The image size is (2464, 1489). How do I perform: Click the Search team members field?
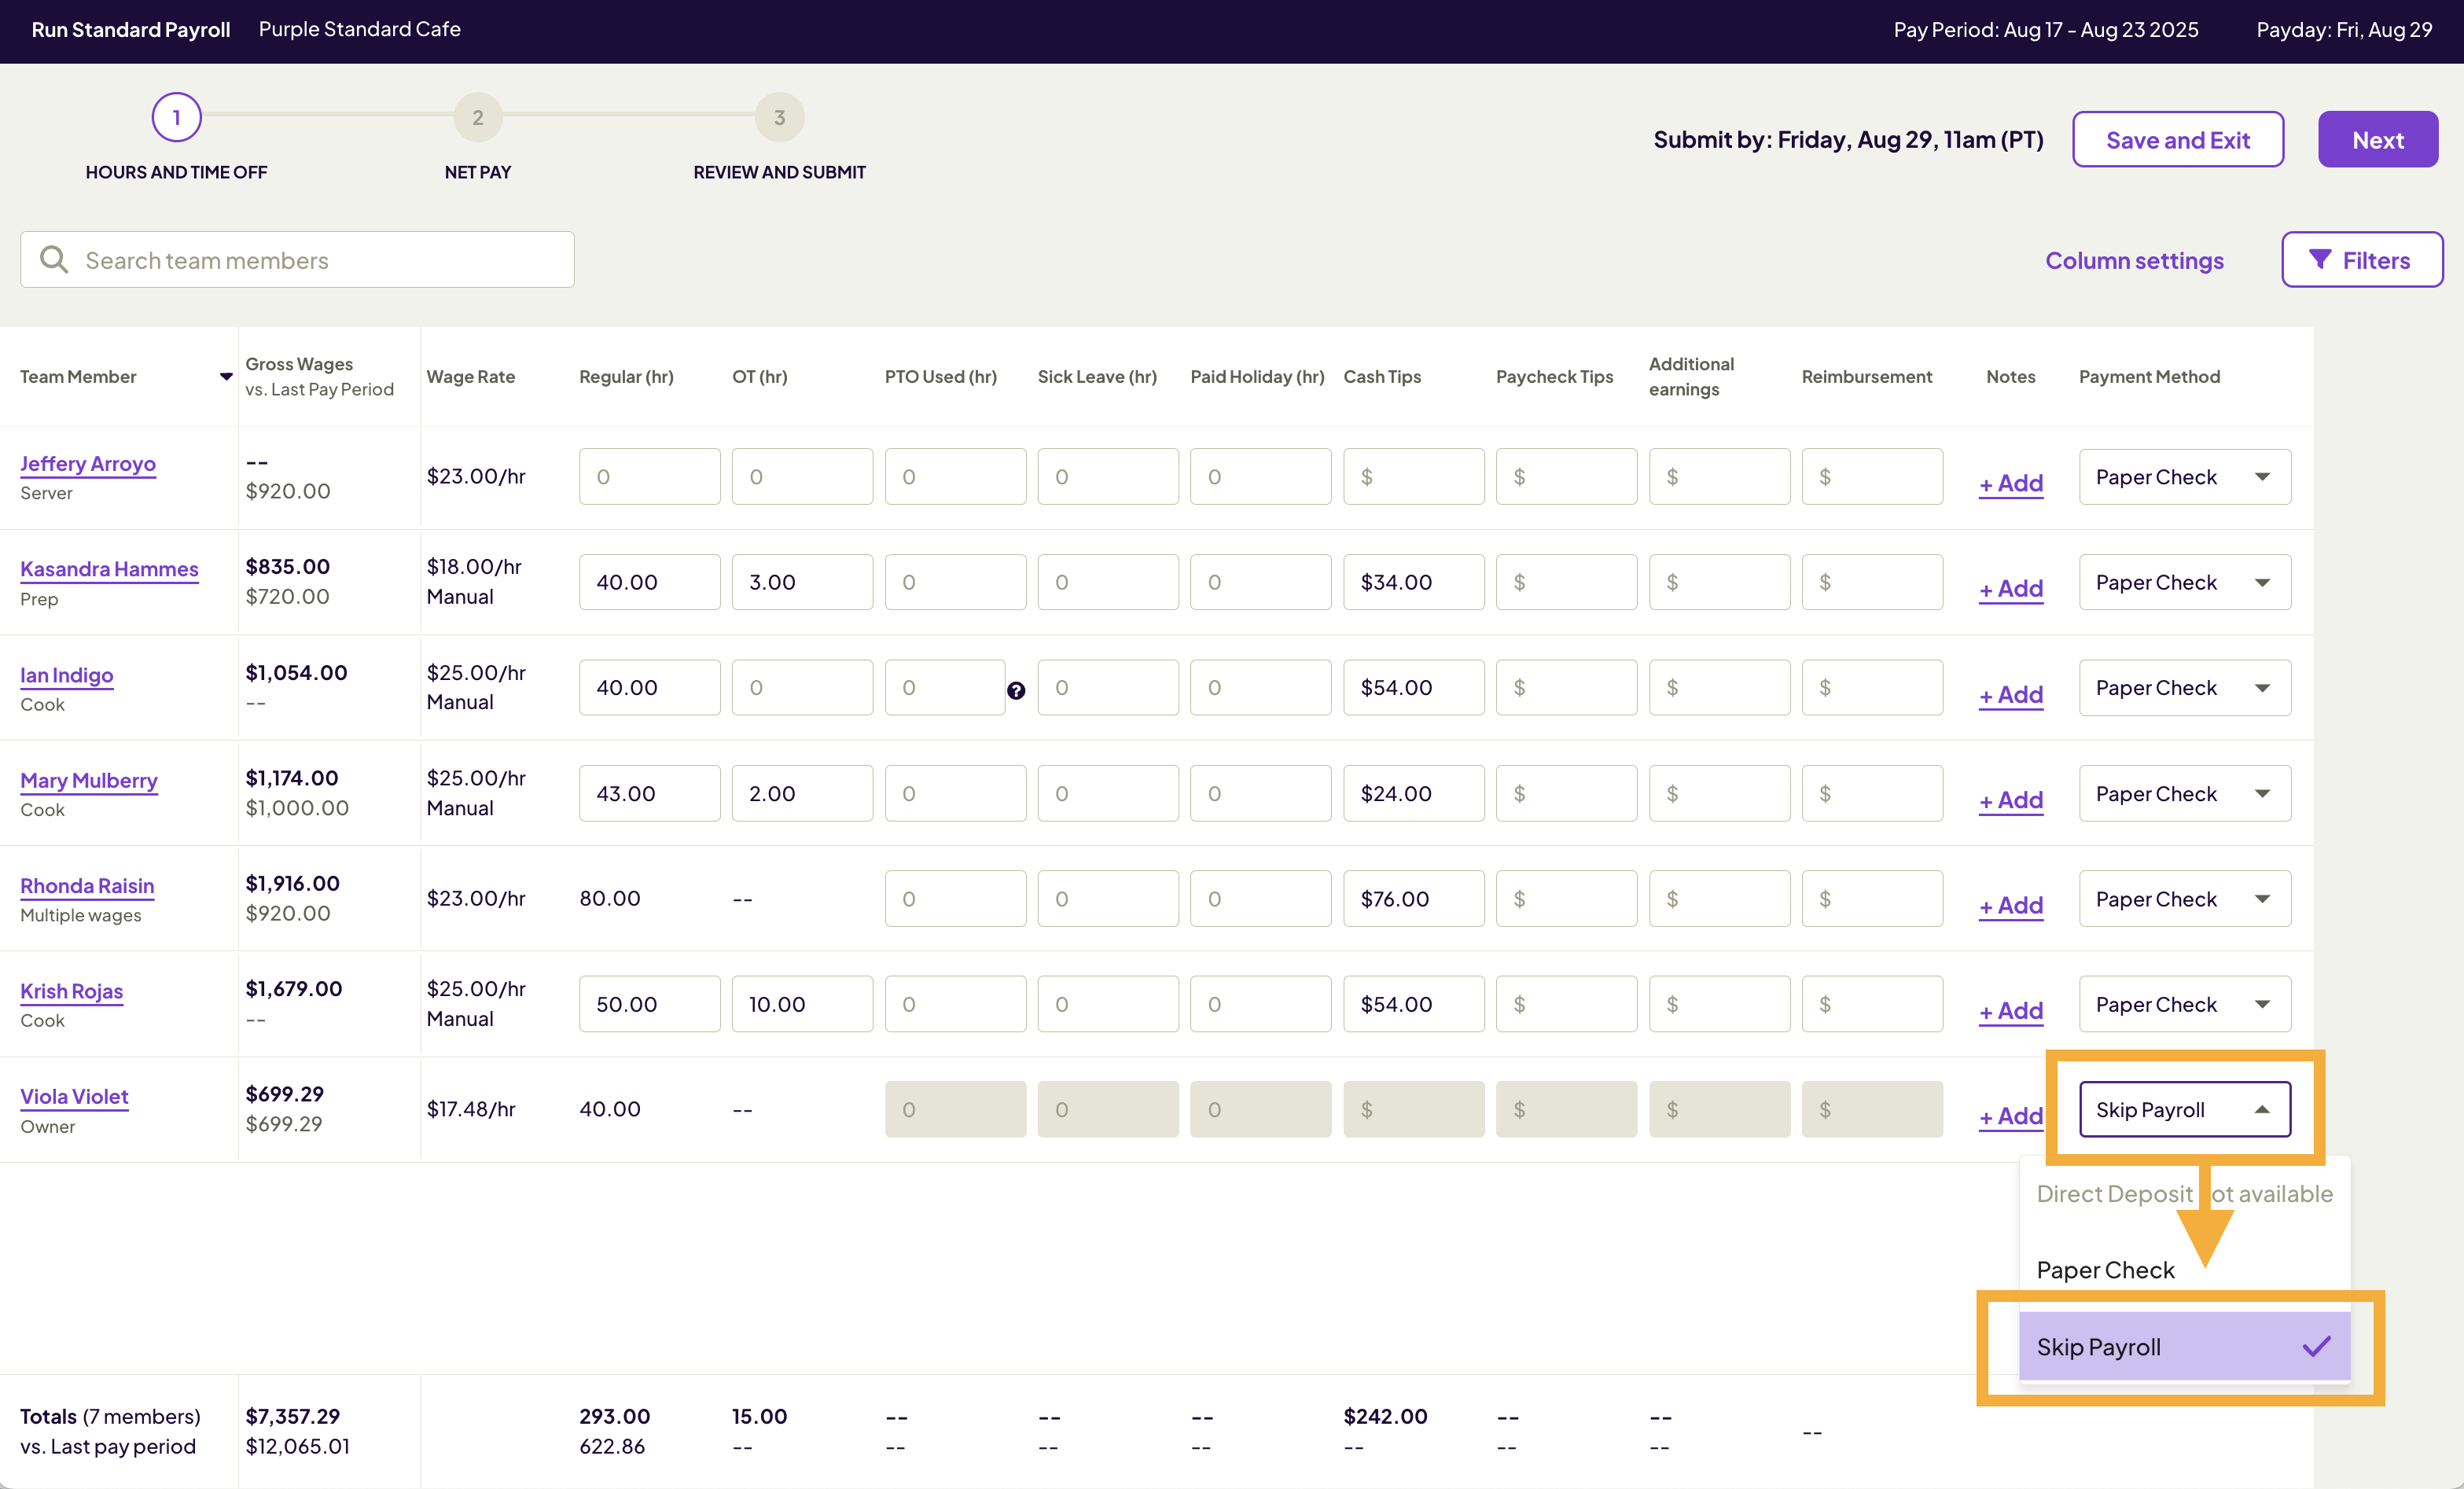[x=300, y=259]
